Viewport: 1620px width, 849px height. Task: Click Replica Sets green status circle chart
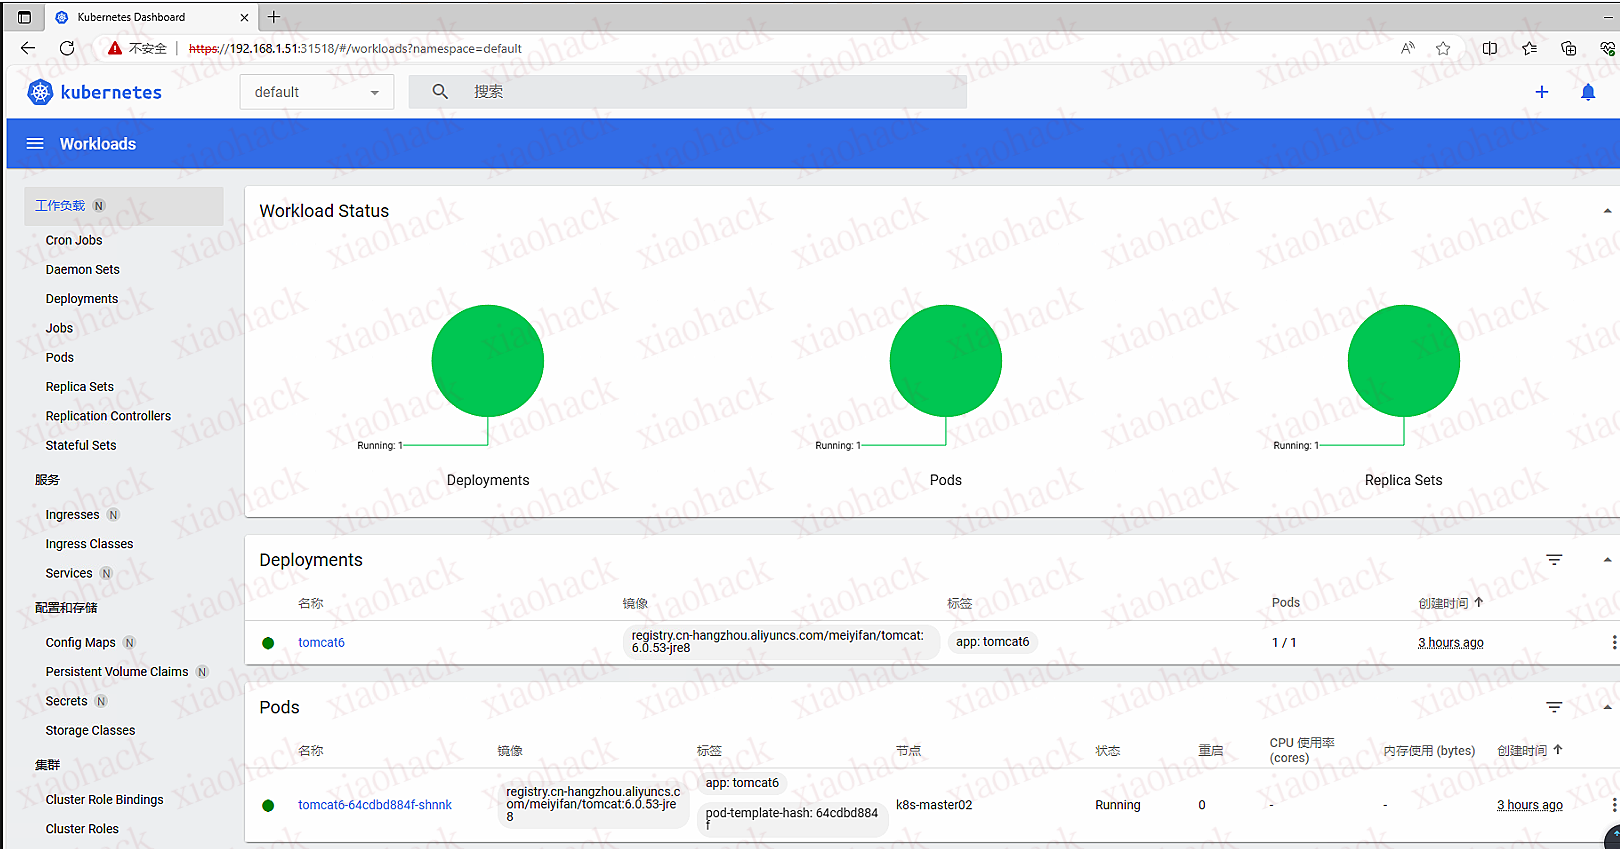click(x=1404, y=361)
